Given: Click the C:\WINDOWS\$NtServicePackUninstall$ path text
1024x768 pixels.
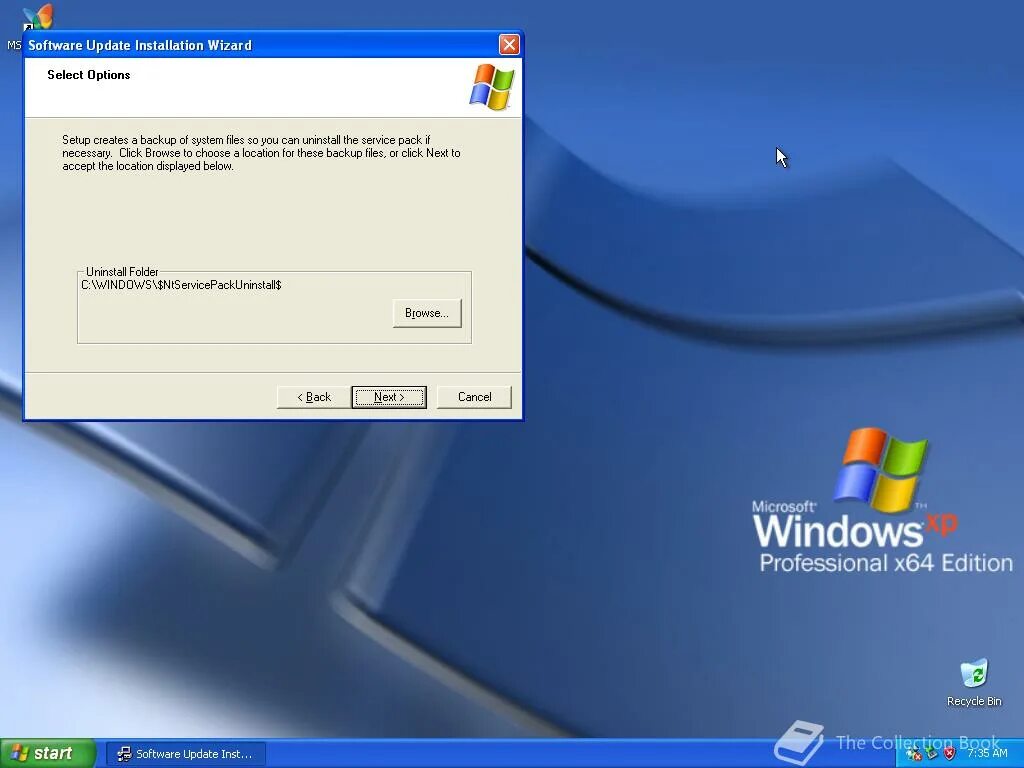Looking at the screenshot, I should pyautogui.click(x=182, y=285).
